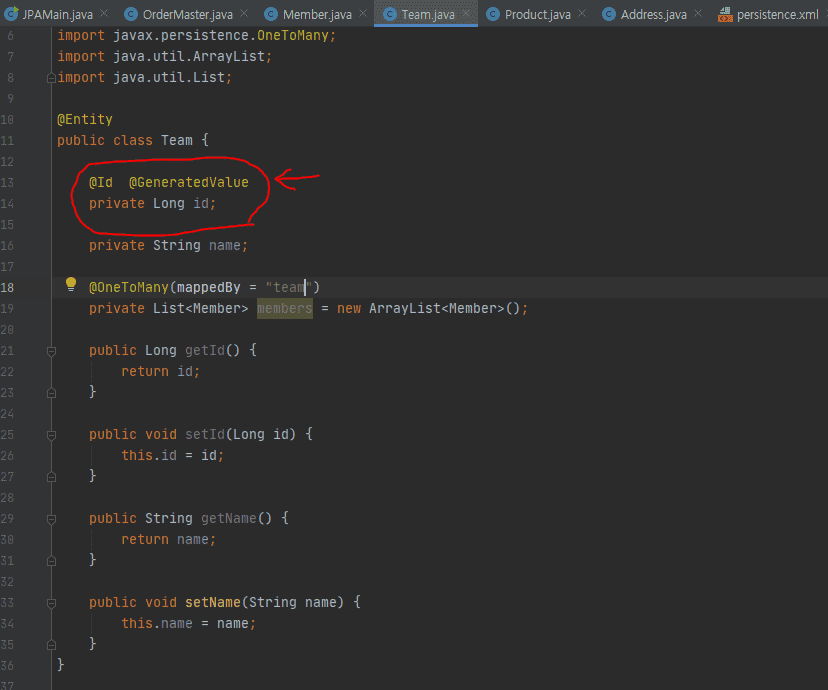Viewport: 828px width, 690px height.
Task: Switch to the JPAMain.java tab
Action: click(58, 14)
